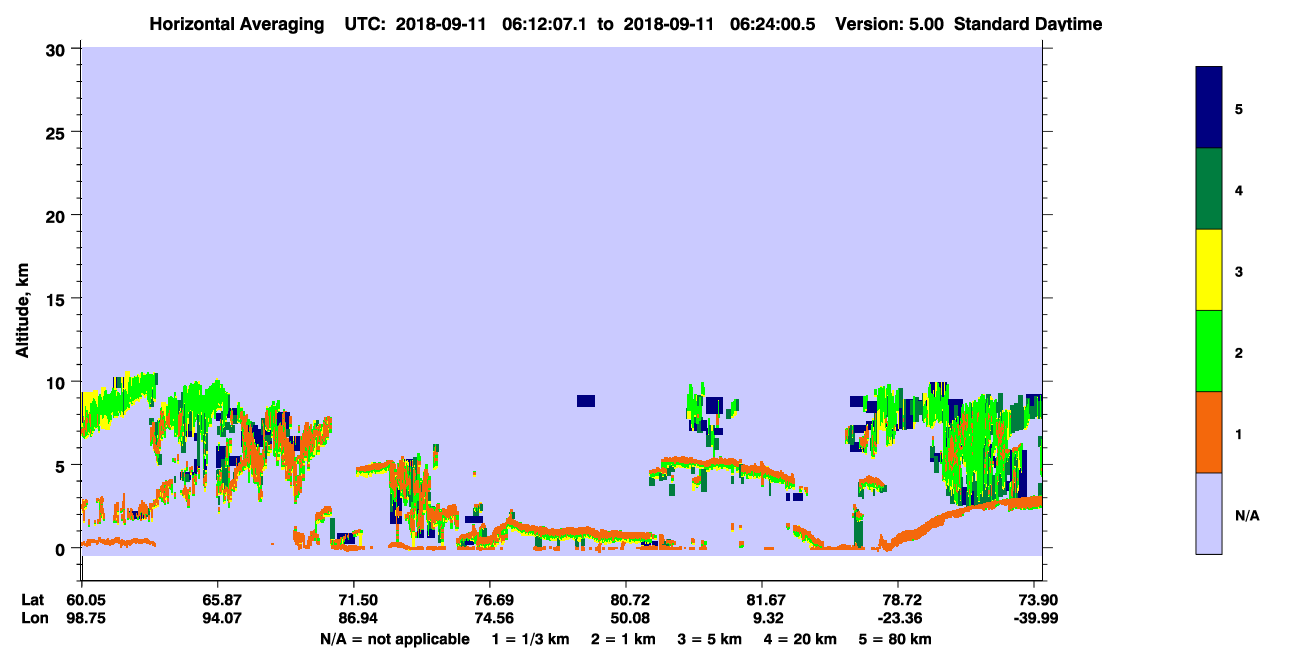Click the dark green colorbar segment labeled 4
The image size is (1300, 667).
[x=1209, y=189]
